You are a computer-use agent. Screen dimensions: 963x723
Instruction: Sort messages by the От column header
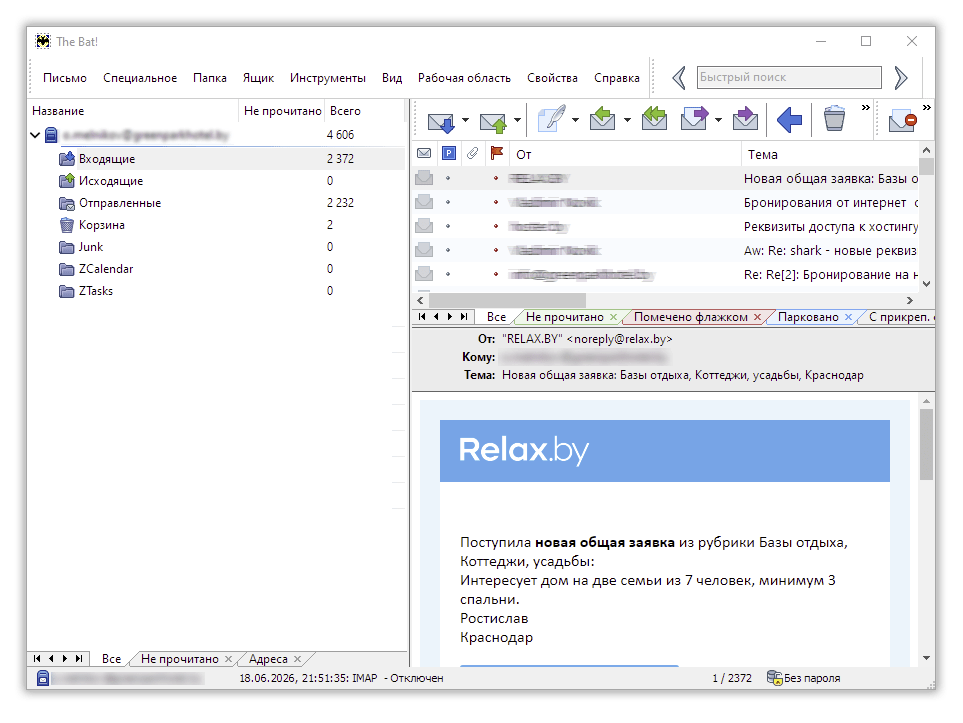tap(625, 154)
